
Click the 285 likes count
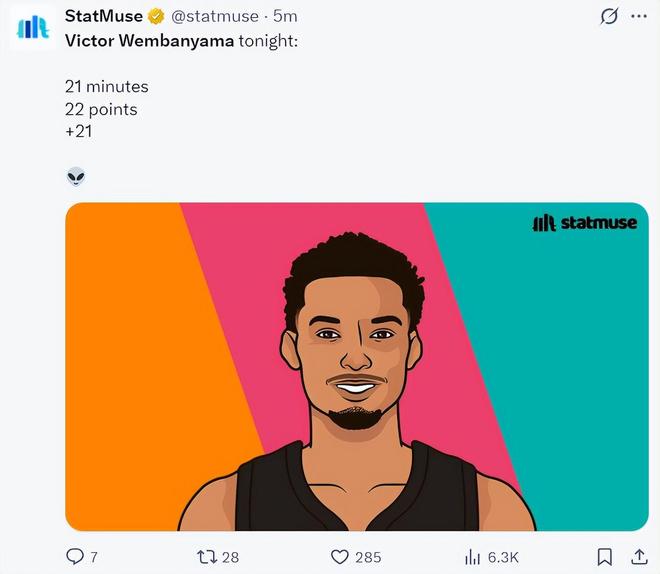tap(368, 557)
